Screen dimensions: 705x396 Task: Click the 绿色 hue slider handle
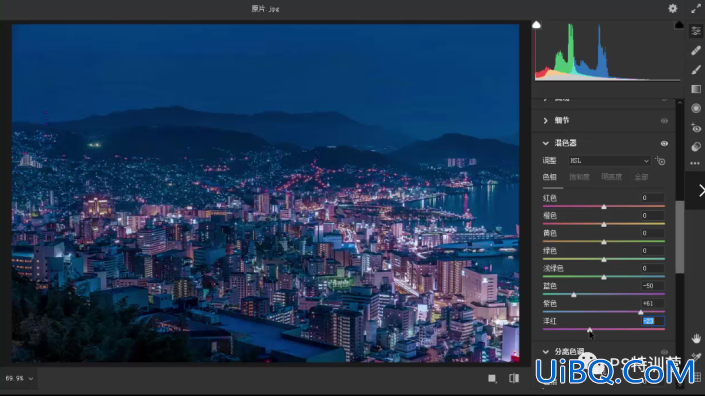(x=604, y=259)
